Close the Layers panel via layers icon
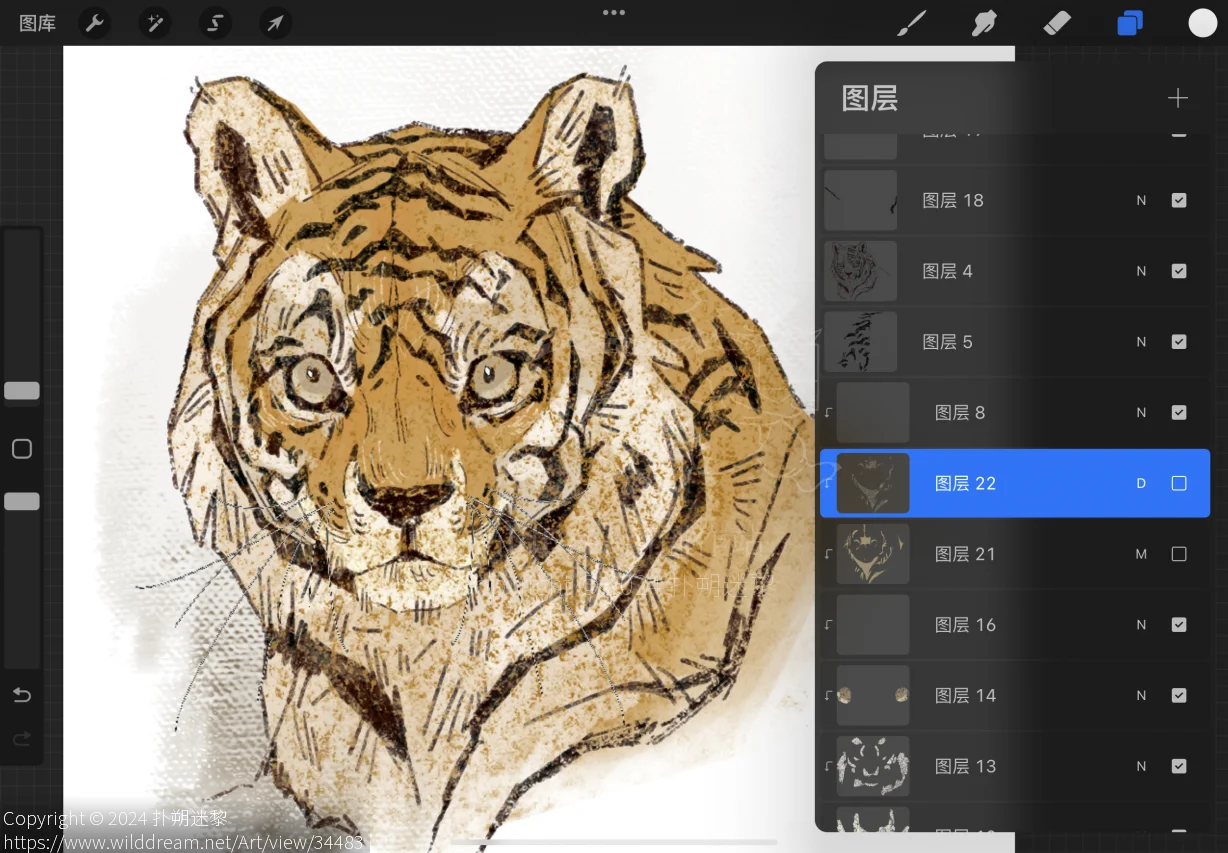The image size is (1228, 853). [1130, 23]
